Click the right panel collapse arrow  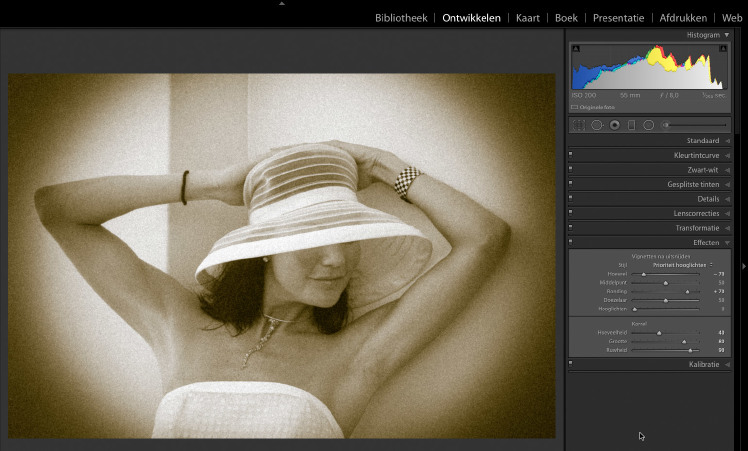click(744, 266)
